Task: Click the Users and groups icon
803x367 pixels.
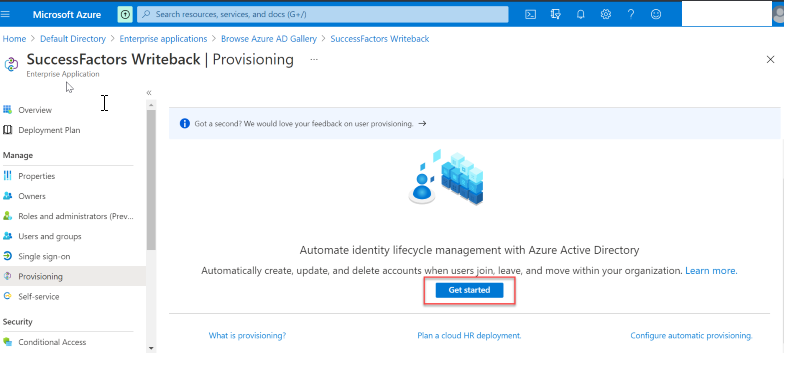Action: pos(7,236)
